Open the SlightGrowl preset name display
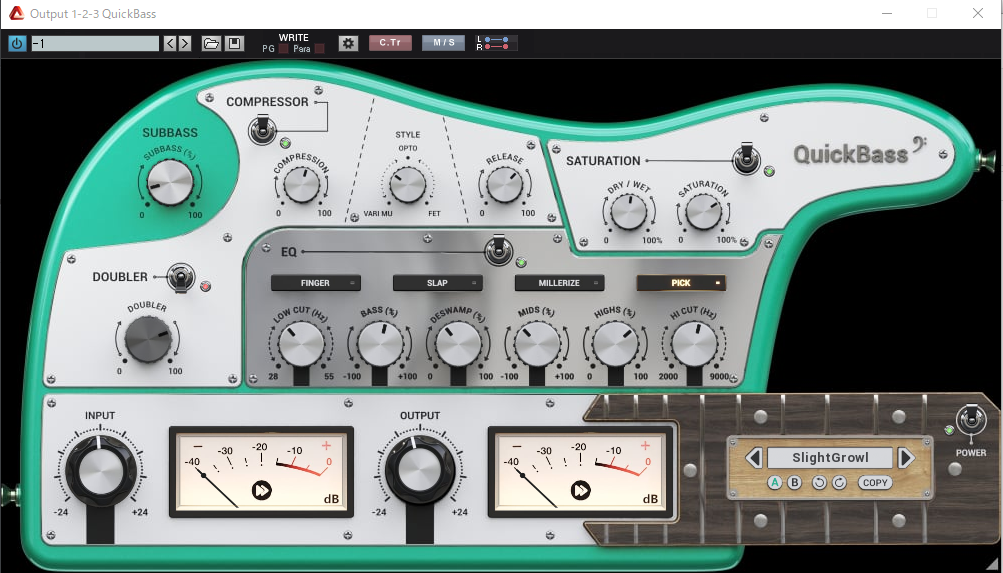This screenshot has width=1003, height=573. [x=830, y=458]
